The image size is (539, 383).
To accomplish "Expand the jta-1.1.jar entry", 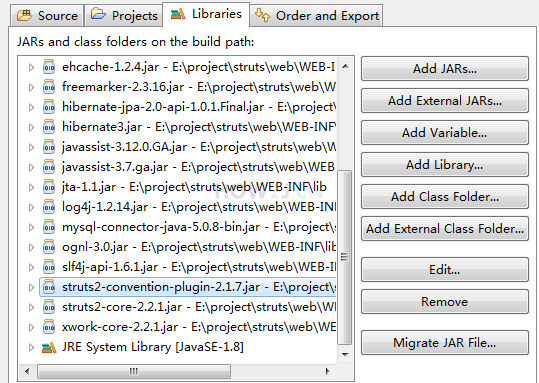I will [31, 187].
